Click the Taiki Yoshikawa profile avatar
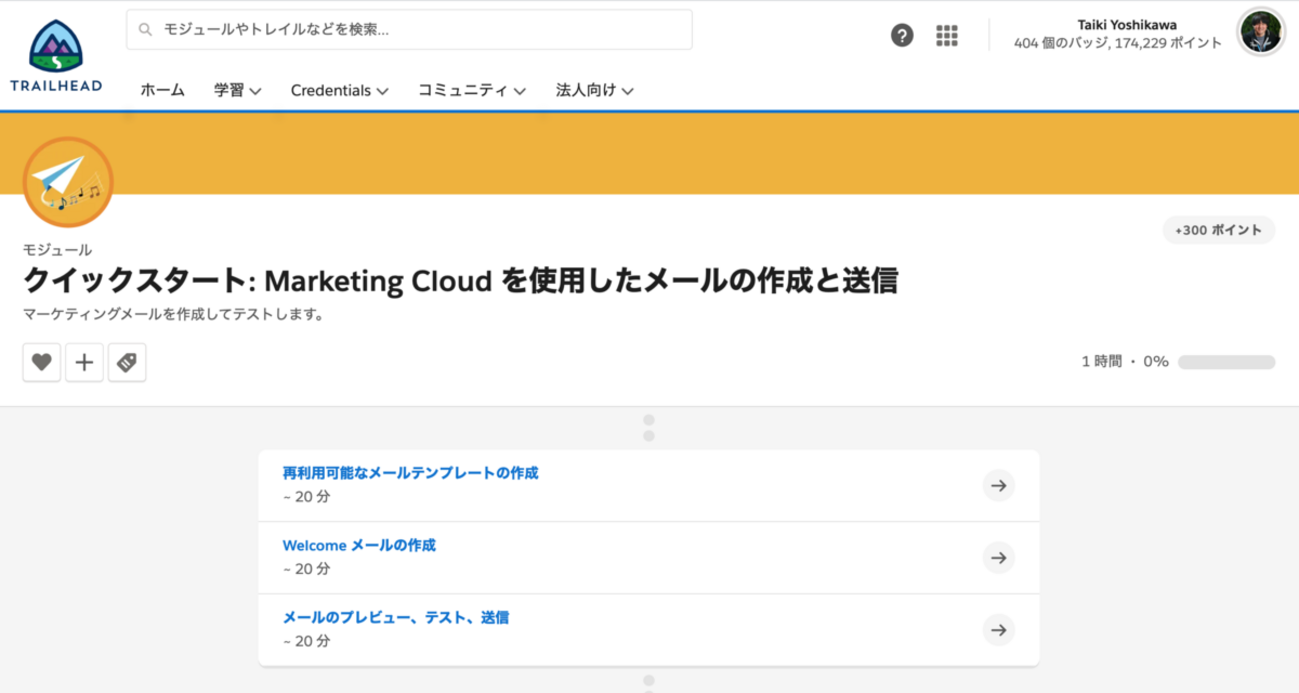The height and width of the screenshot is (693, 1299). pyautogui.click(x=1261, y=33)
